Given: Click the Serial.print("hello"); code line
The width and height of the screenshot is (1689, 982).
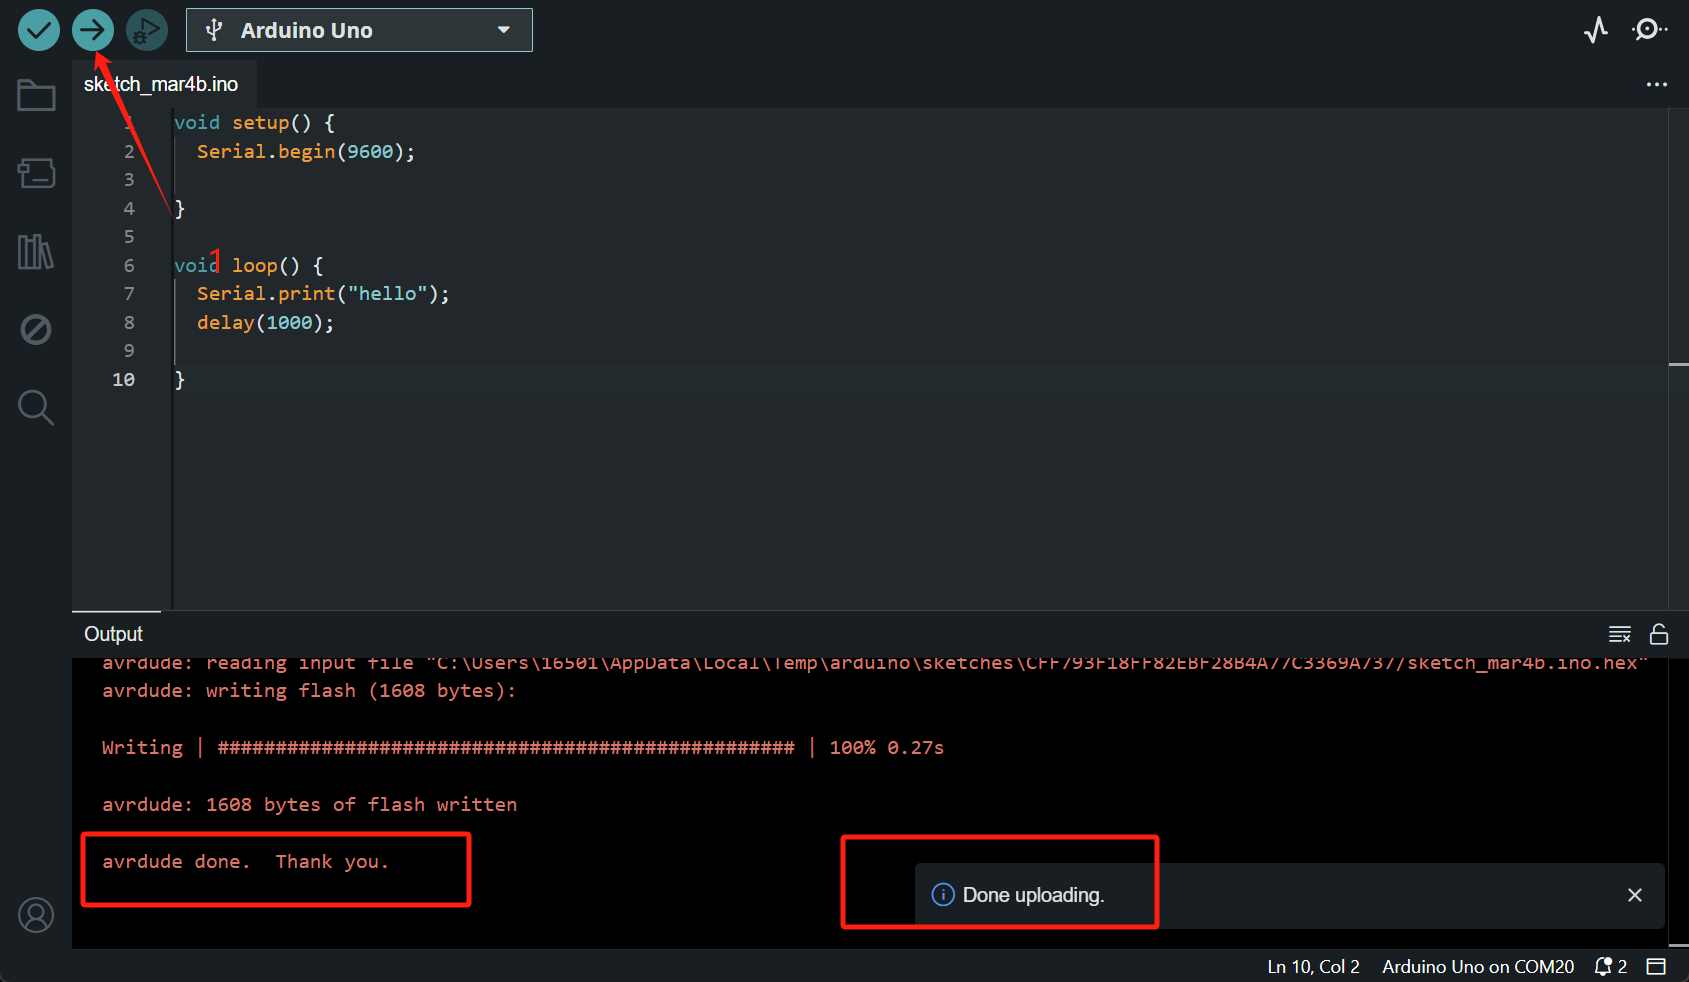Looking at the screenshot, I should [323, 294].
